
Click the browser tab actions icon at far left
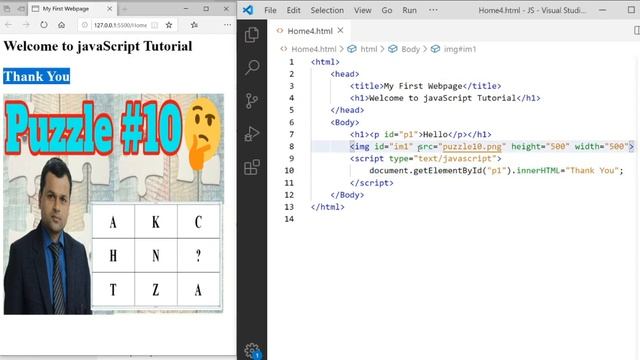point(7,9)
